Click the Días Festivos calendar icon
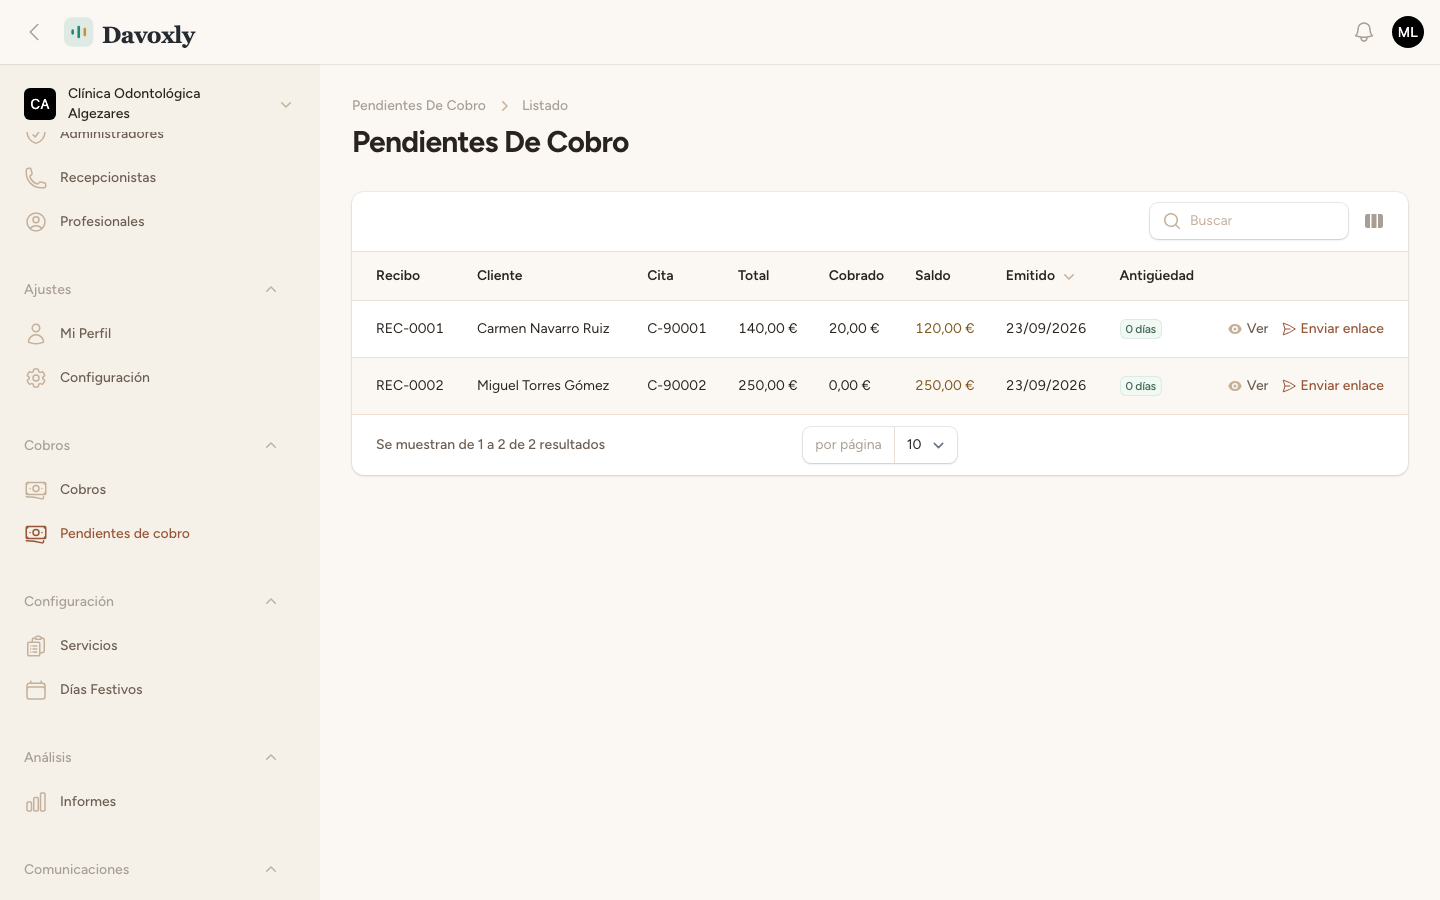The width and height of the screenshot is (1440, 900). (36, 690)
